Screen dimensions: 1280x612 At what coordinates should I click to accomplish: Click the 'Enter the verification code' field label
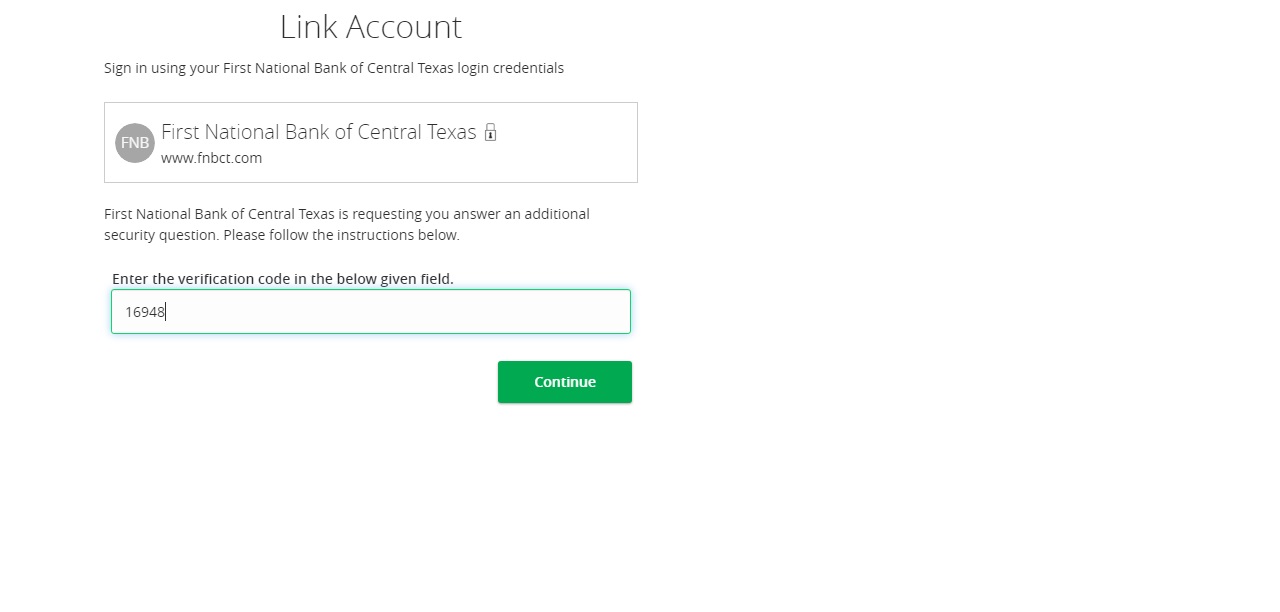pyautogui.click(x=282, y=279)
